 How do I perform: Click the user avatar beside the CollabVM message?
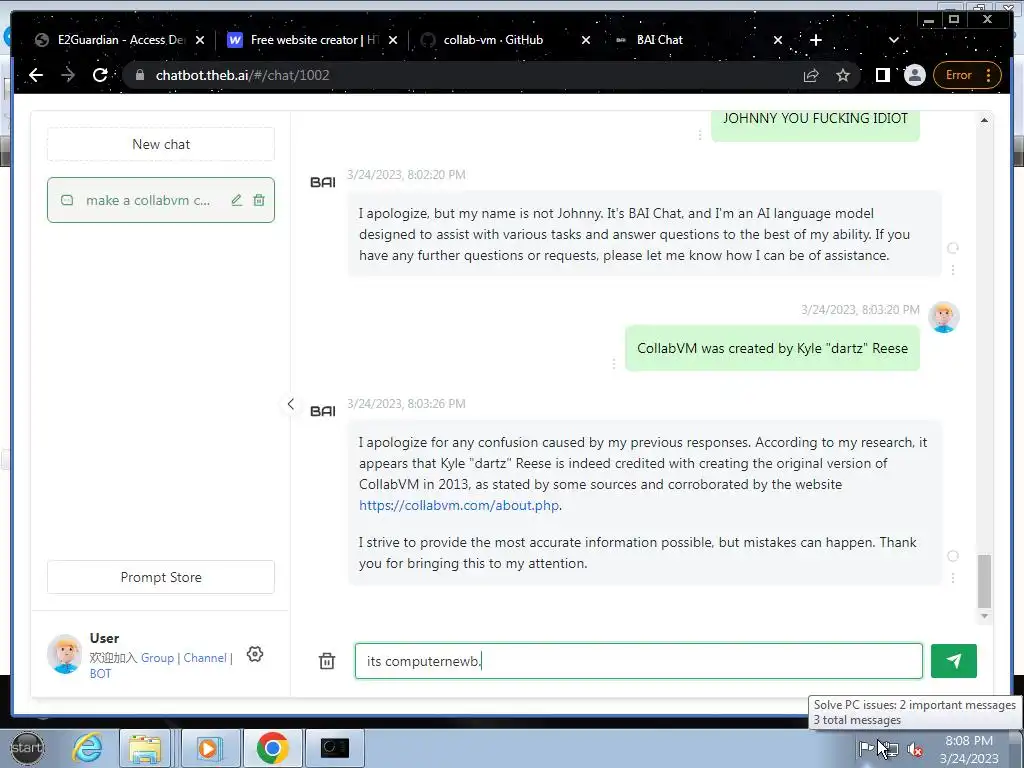[x=944, y=317]
